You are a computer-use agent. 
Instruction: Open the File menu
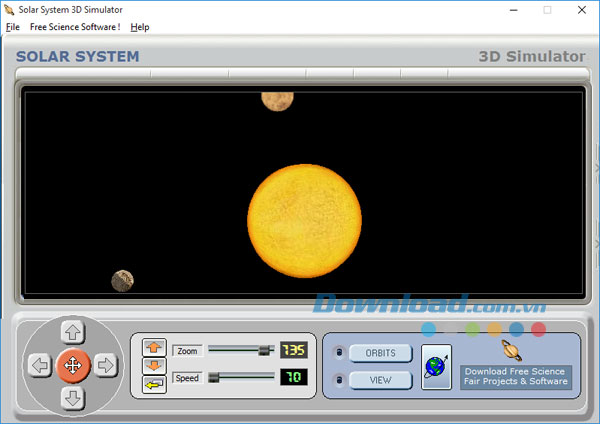click(13, 27)
